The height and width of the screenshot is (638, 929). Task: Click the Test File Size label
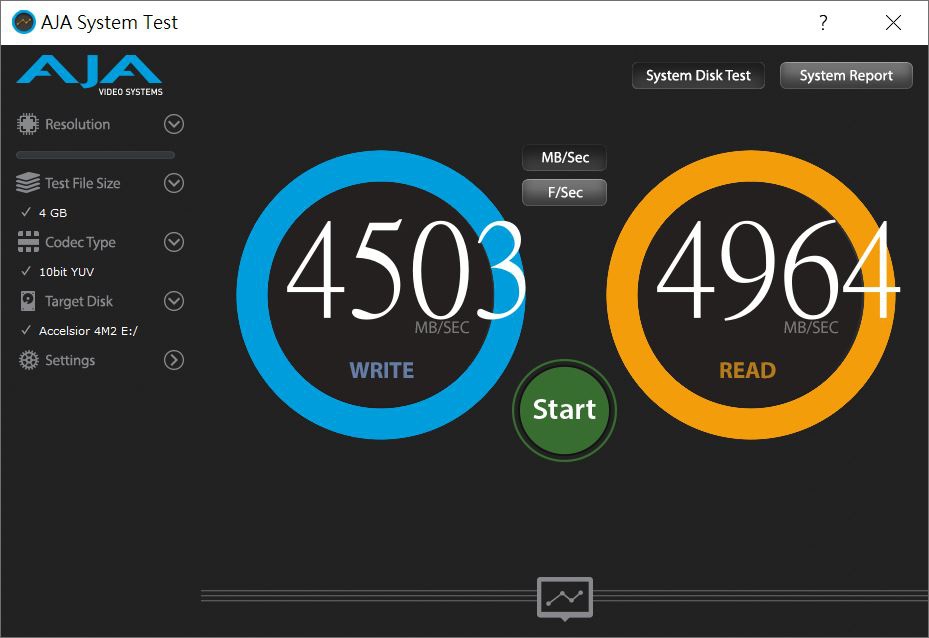[83, 184]
